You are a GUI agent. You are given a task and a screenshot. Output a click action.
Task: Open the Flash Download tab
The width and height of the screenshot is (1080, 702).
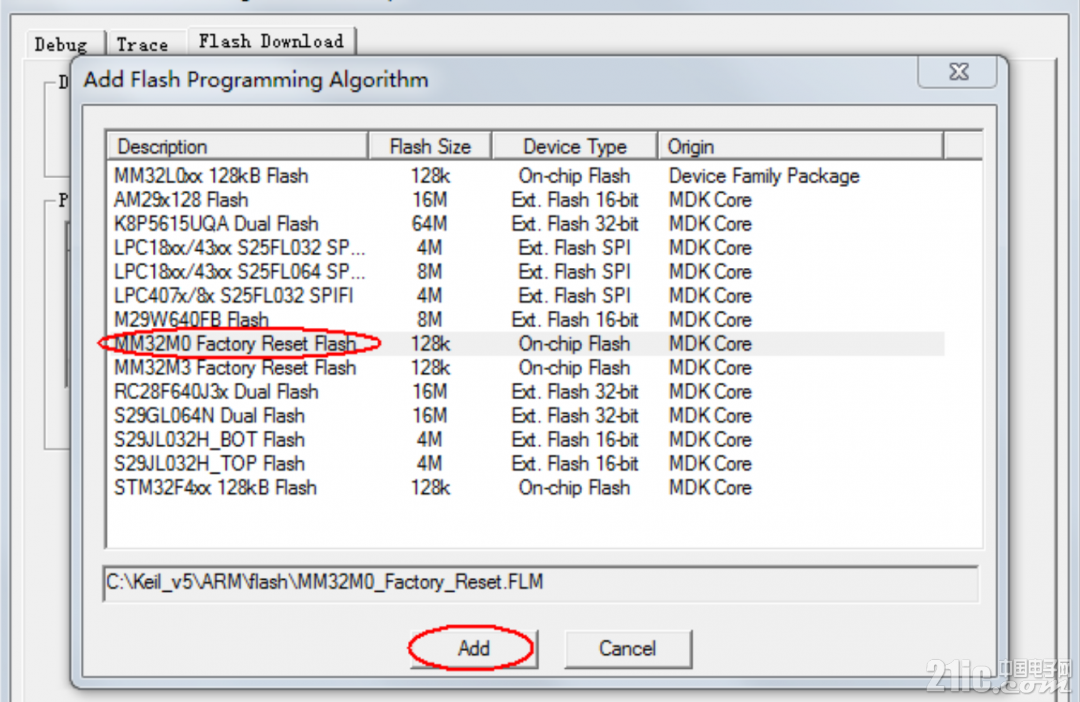(x=271, y=41)
